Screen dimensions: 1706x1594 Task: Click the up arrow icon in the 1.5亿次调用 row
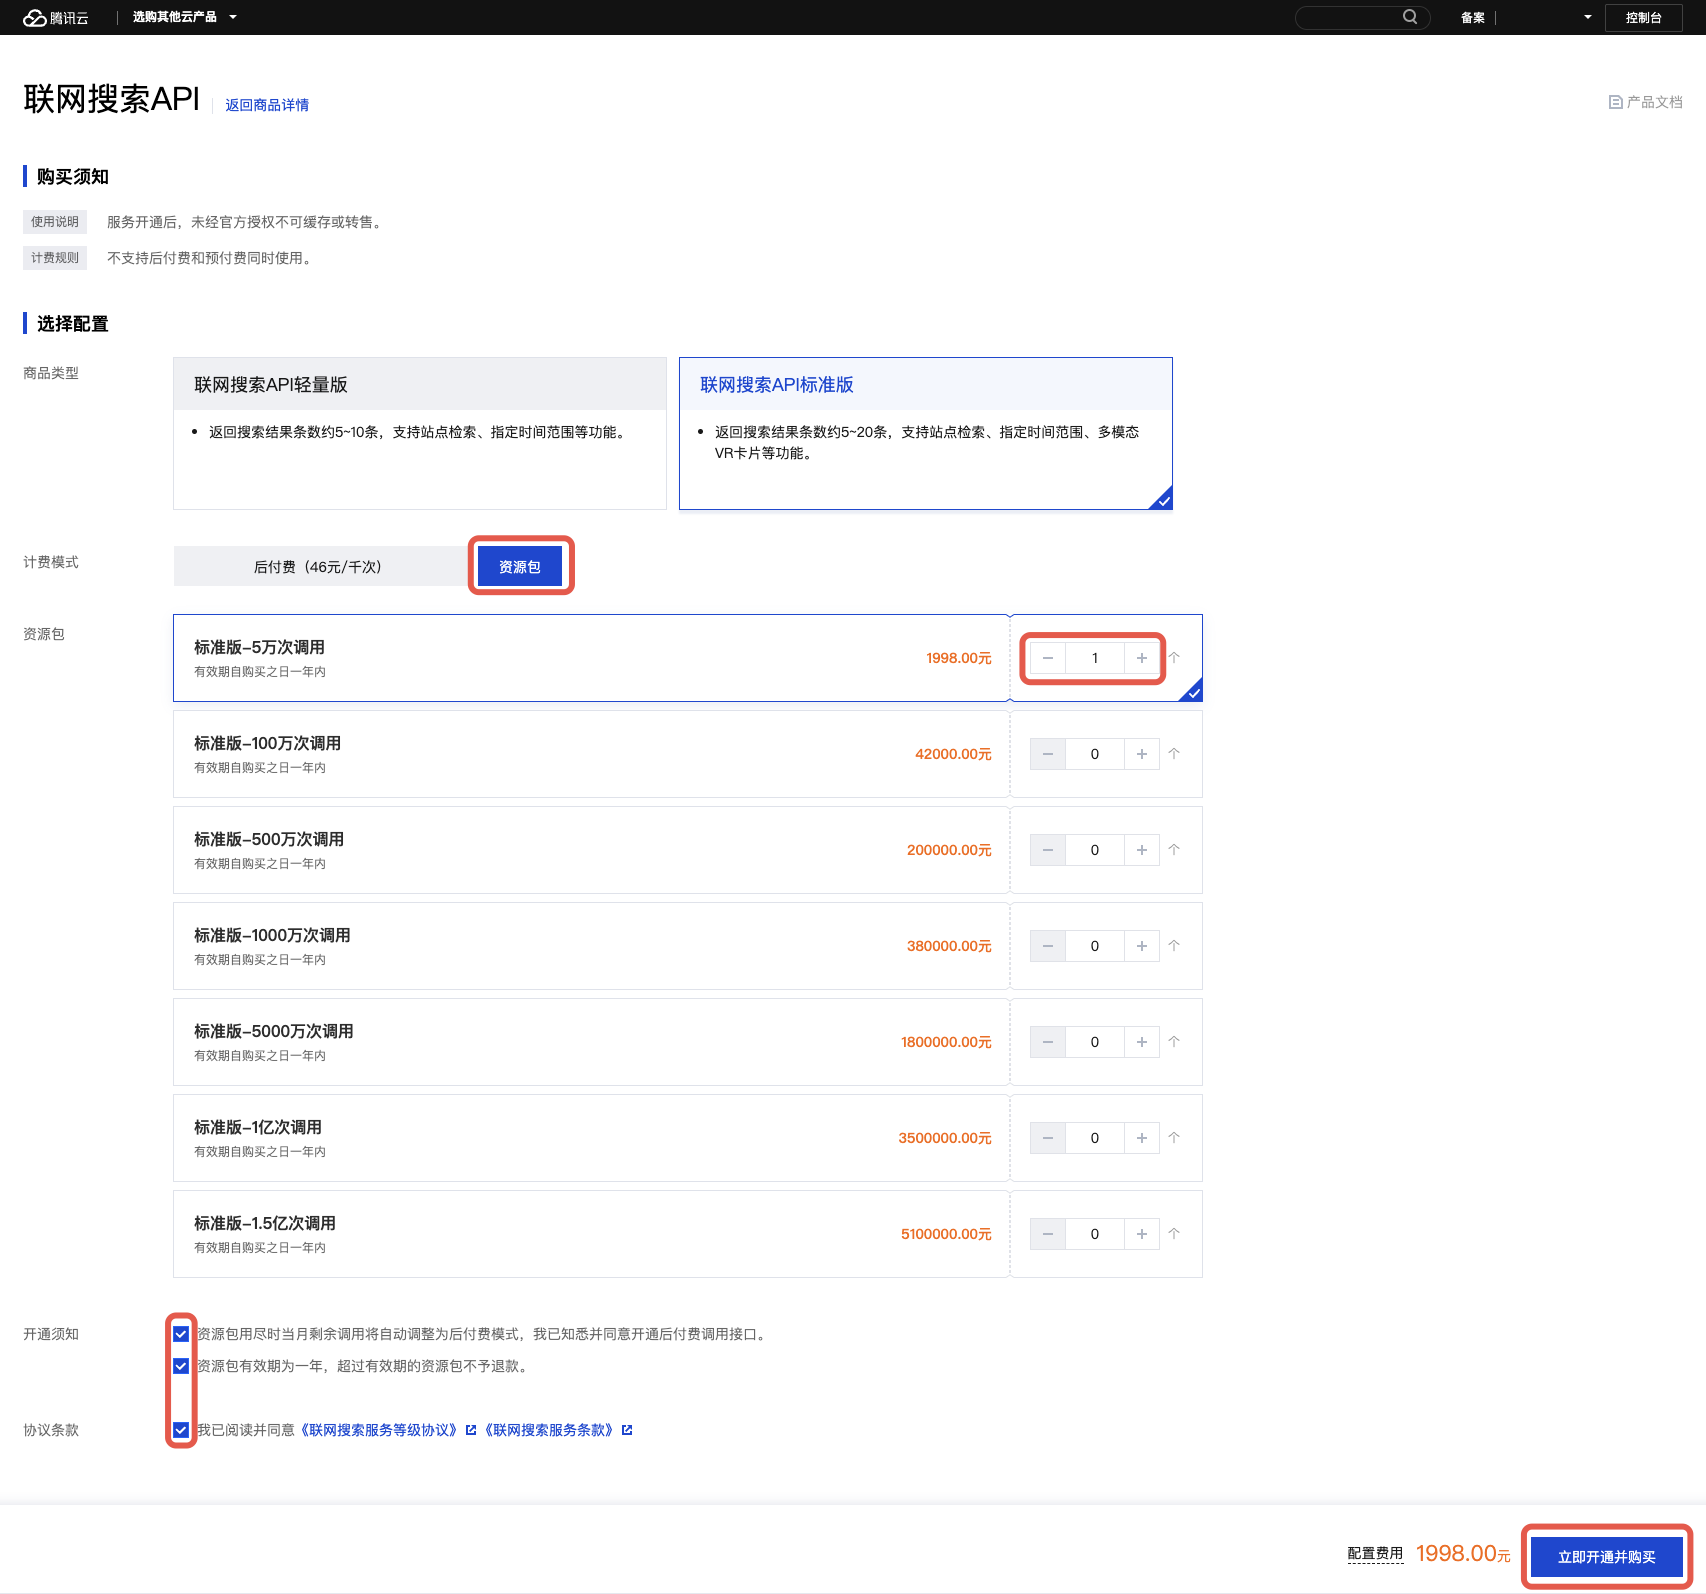[x=1175, y=1234]
